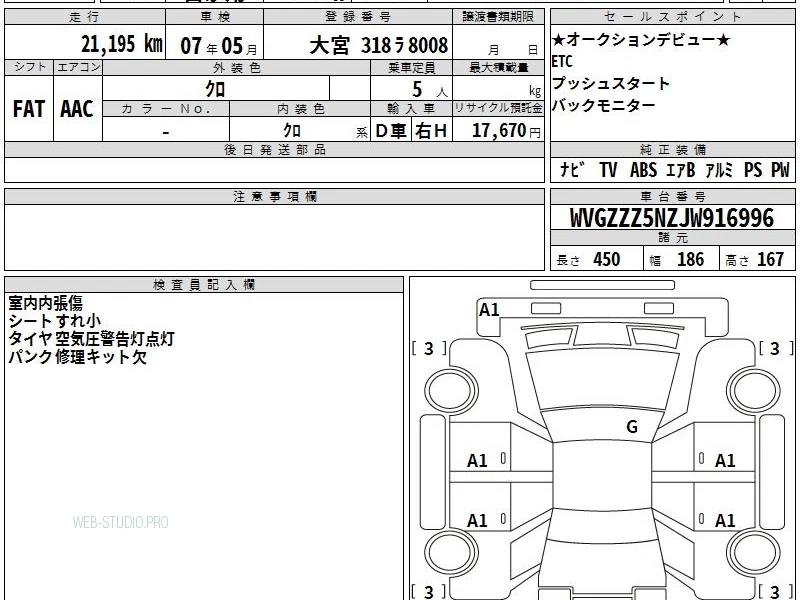Click the 検査員記入欄 header
The image size is (800, 600).
click(x=204, y=285)
